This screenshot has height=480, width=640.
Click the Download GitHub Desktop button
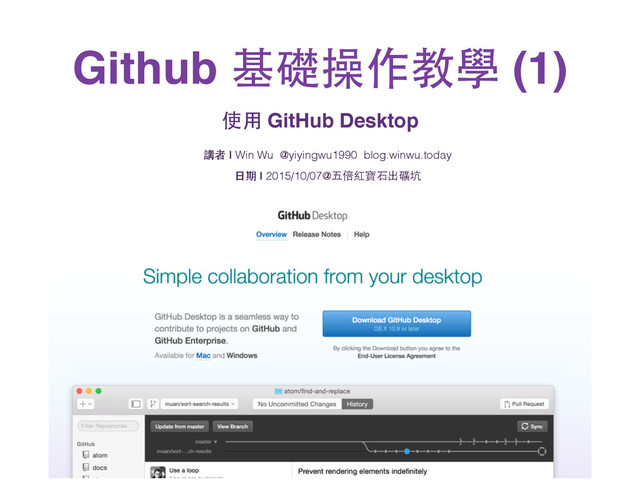[x=397, y=324]
